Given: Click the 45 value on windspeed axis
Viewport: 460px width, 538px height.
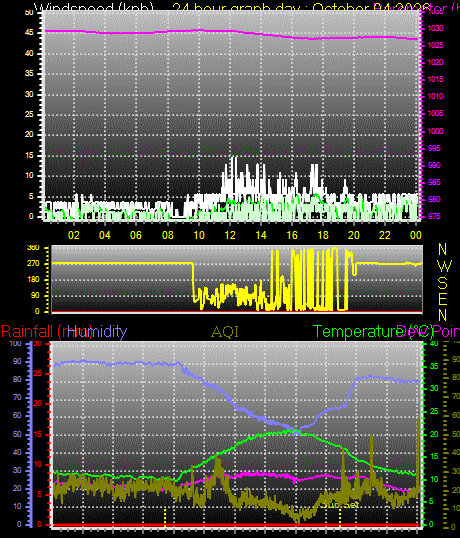Looking at the screenshot, I should [x=30, y=33].
